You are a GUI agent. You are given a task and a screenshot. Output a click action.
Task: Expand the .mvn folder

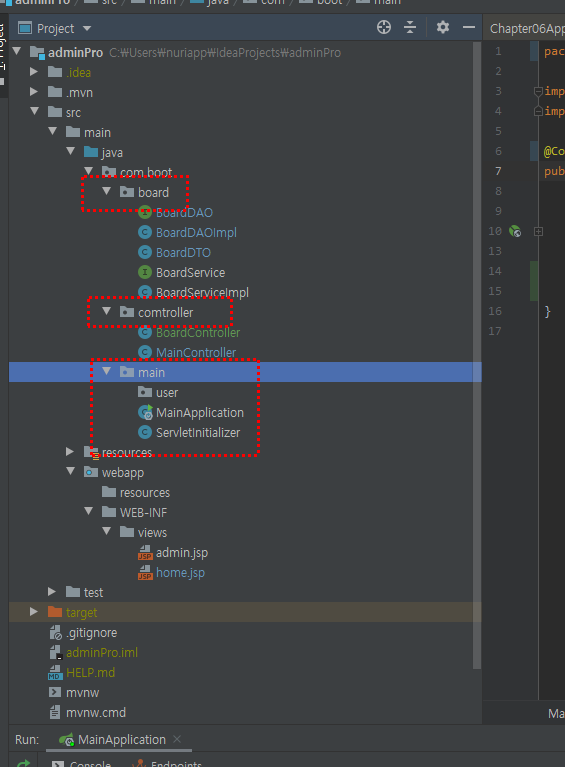click(x=34, y=92)
